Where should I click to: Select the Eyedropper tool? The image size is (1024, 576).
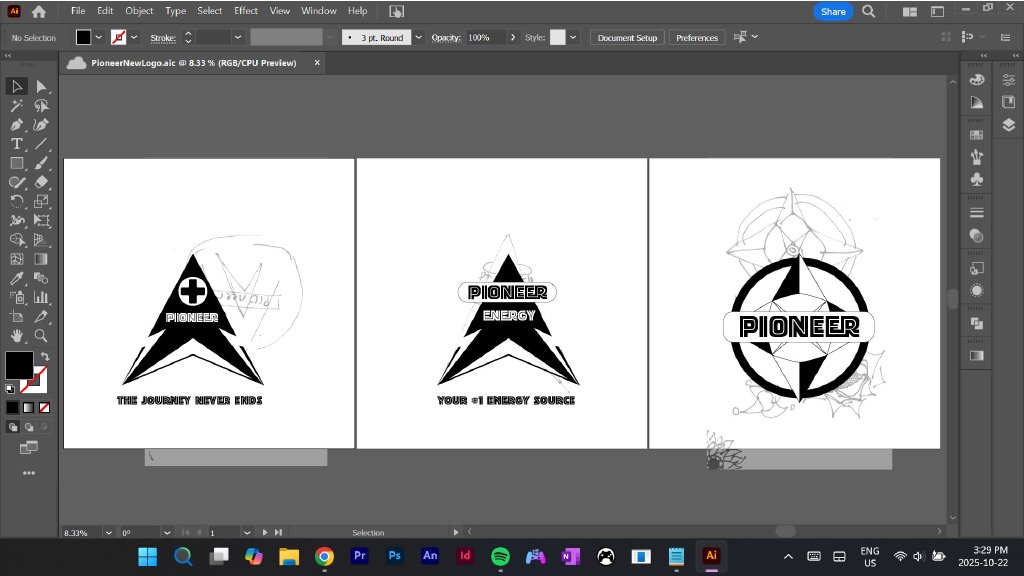[17, 278]
